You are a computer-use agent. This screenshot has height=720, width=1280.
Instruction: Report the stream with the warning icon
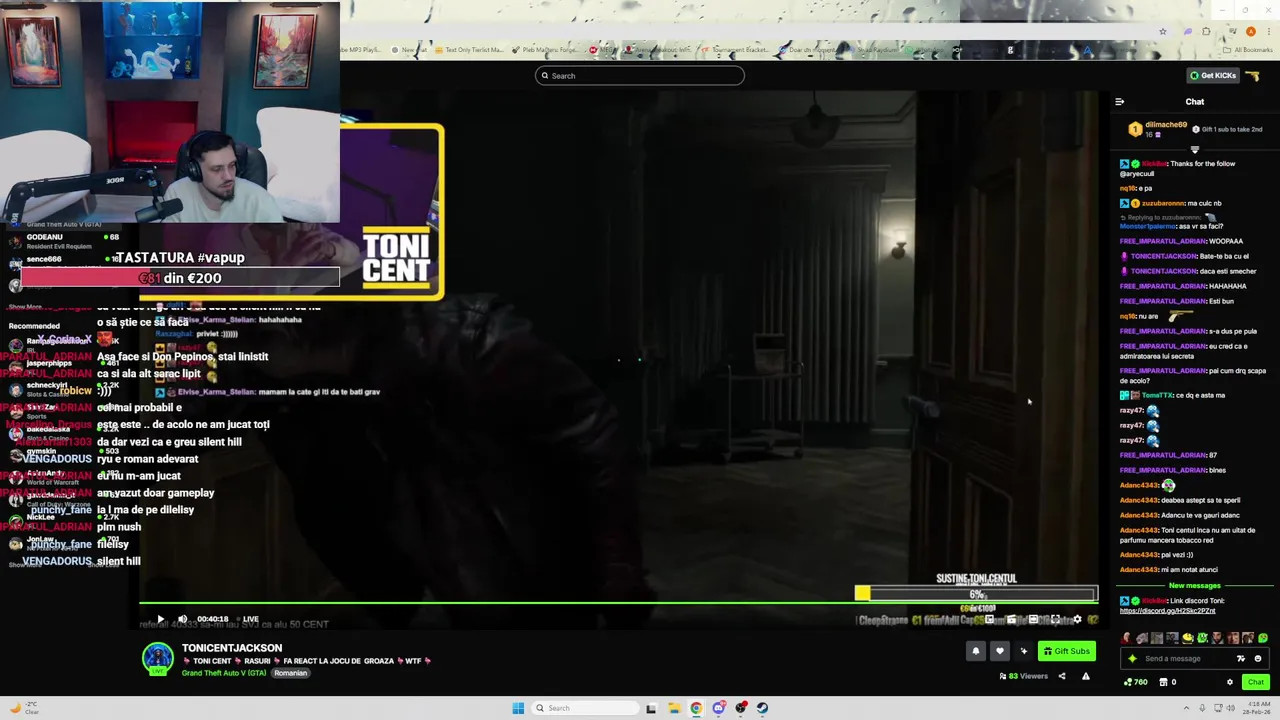[1085, 676]
